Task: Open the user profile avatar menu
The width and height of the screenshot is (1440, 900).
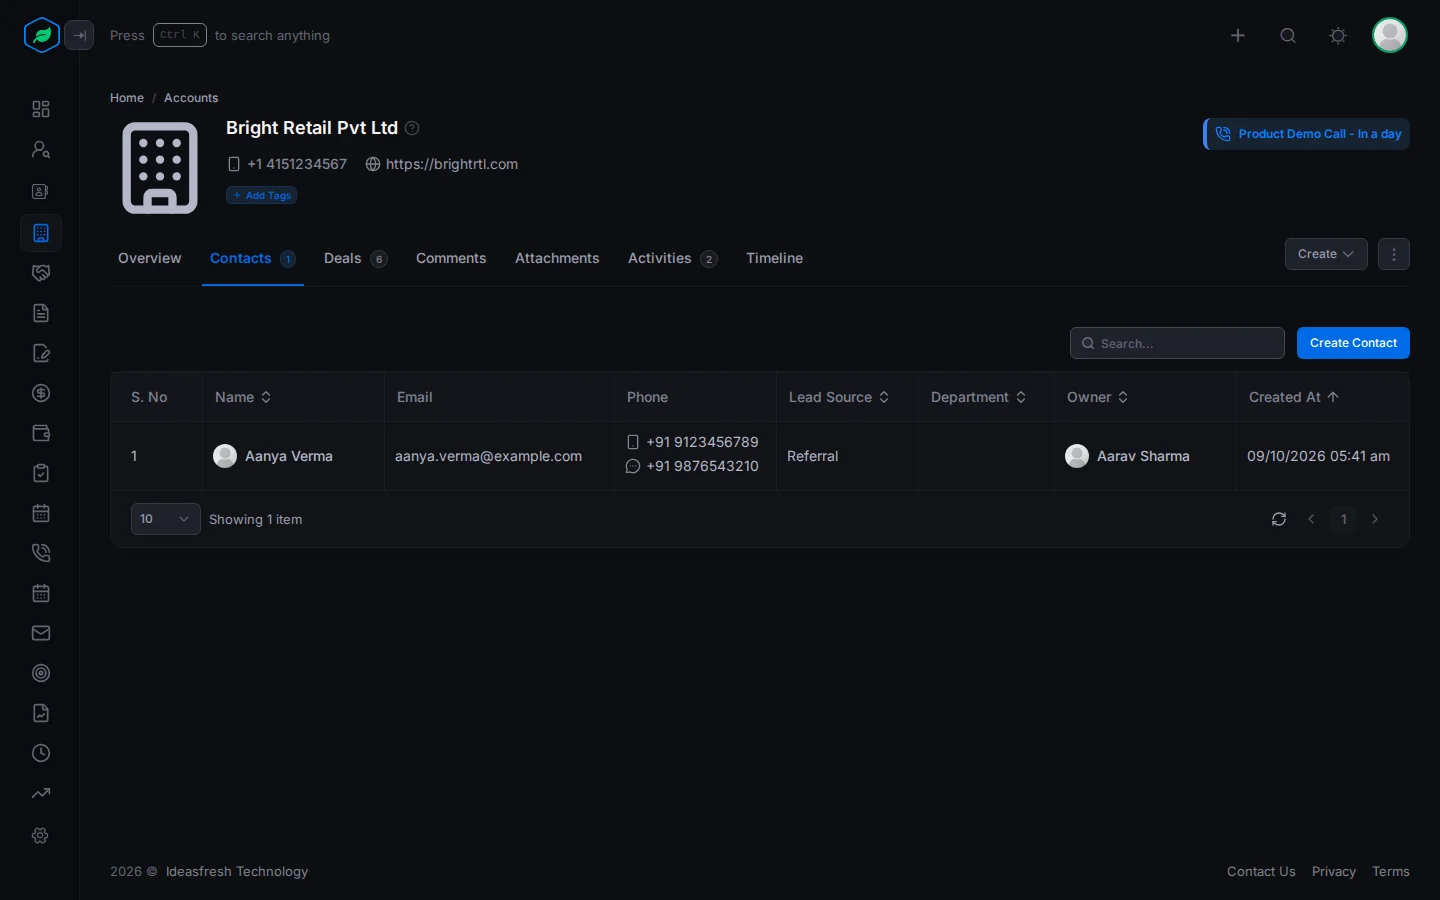Action: (1390, 35)
